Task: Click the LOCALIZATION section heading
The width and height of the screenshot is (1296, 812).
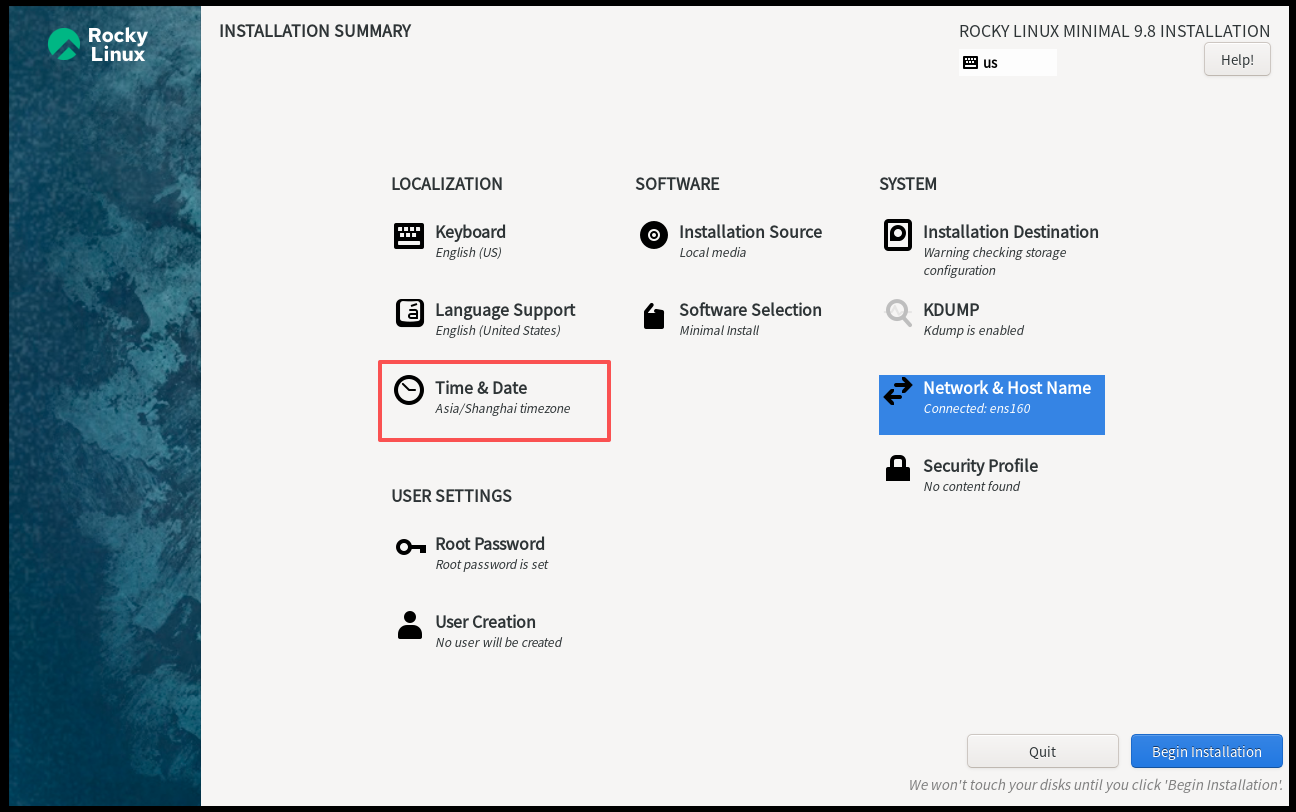Action: [x=447, y=184]
